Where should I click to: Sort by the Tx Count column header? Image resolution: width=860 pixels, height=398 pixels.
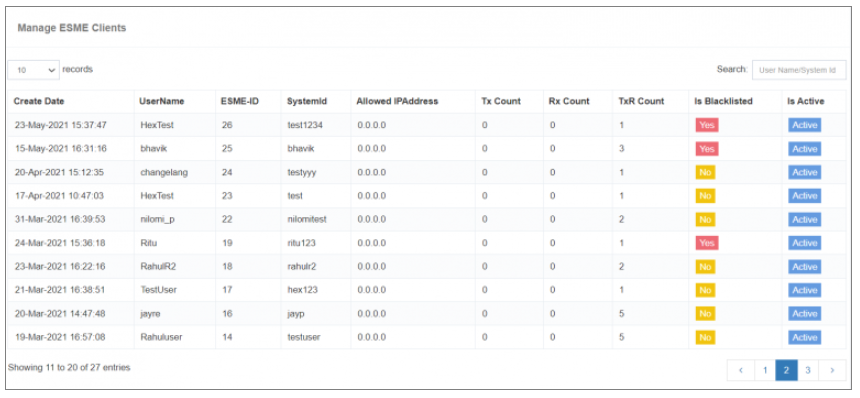click(x=501, y=101)
